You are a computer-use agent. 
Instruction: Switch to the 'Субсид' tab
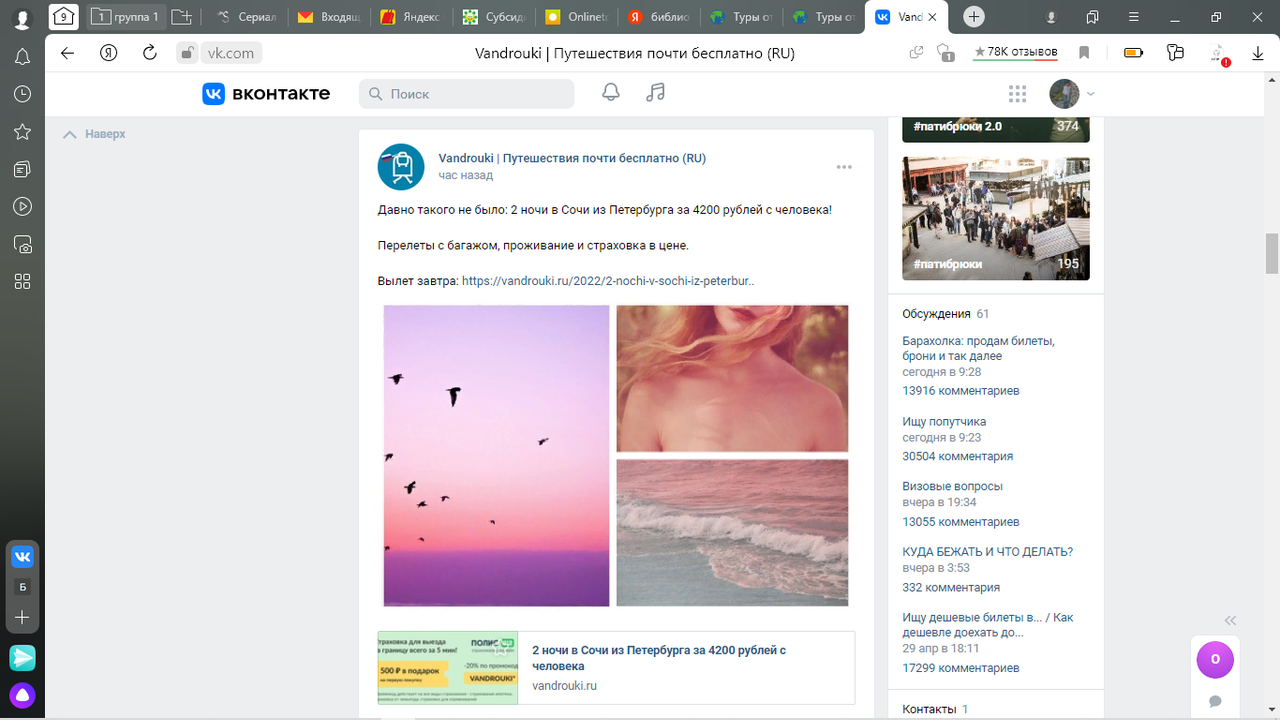pos(493,17)
